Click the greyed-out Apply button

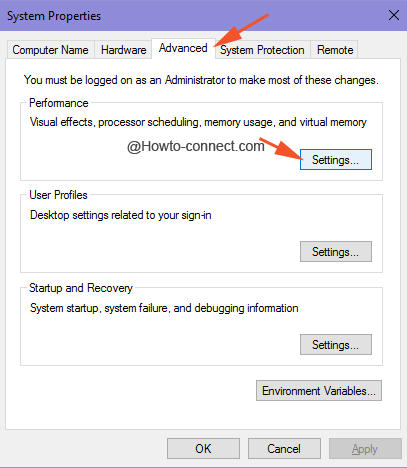365,449
